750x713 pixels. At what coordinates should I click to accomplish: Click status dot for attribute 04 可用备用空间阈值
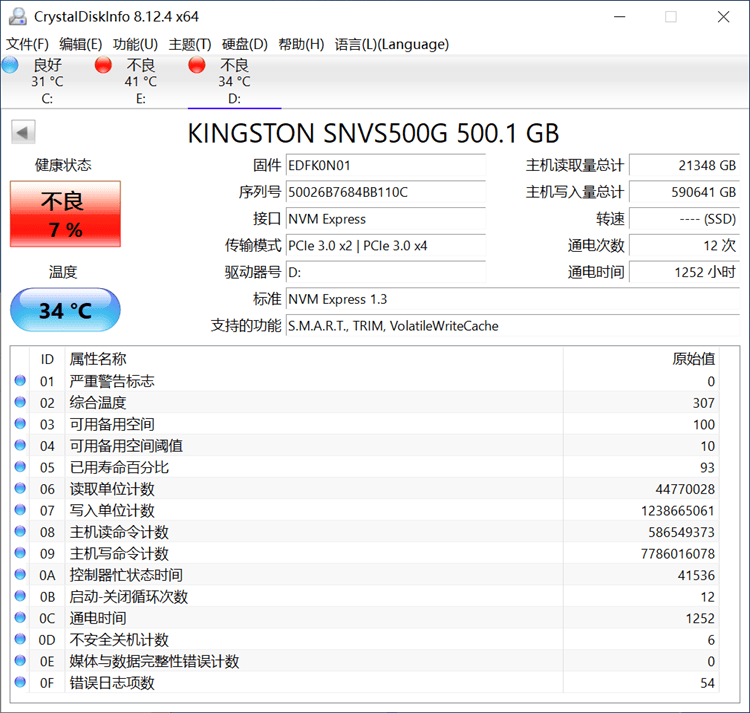click(20, 445)
